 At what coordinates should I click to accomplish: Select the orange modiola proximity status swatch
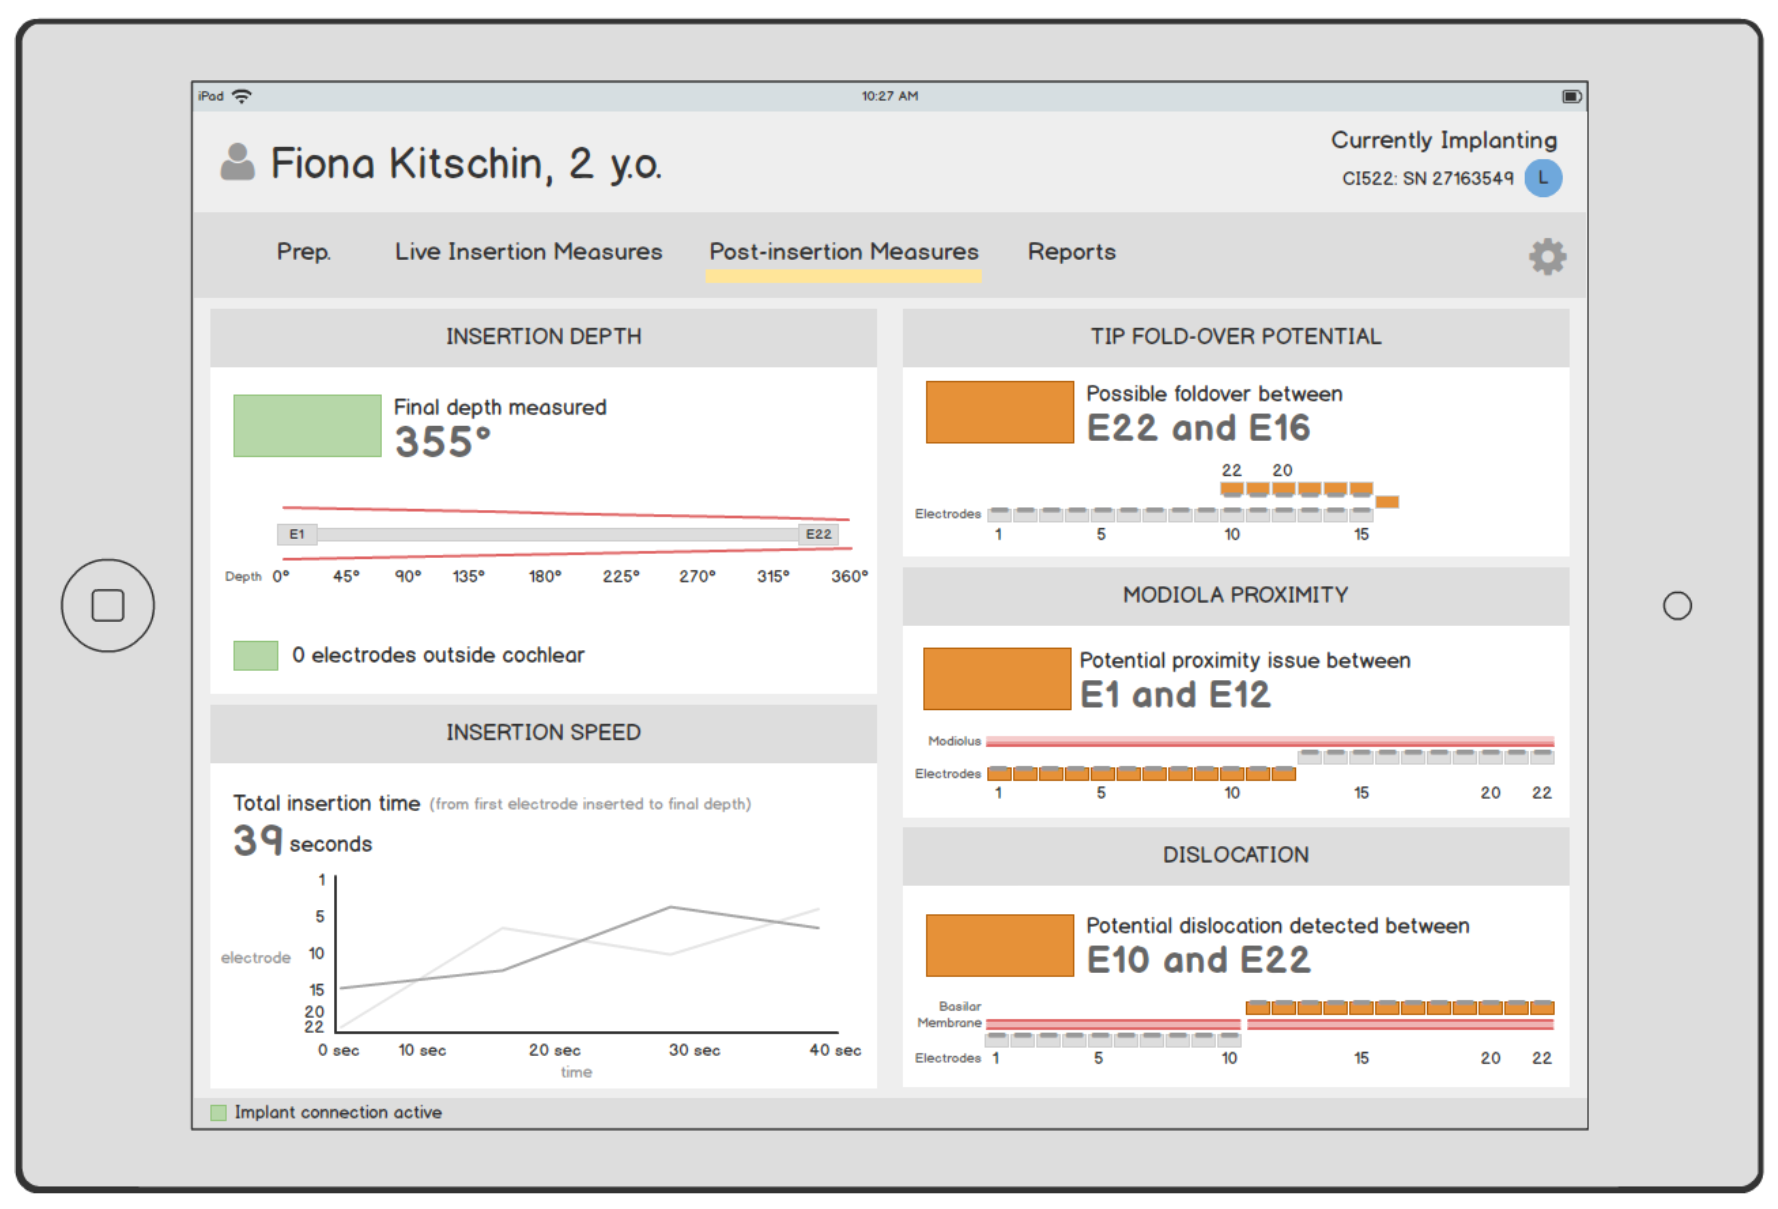pos(996,679)
